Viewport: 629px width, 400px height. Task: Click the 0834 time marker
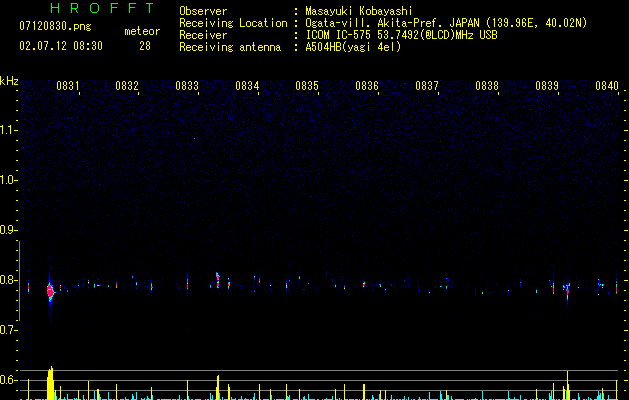(247, 86)
